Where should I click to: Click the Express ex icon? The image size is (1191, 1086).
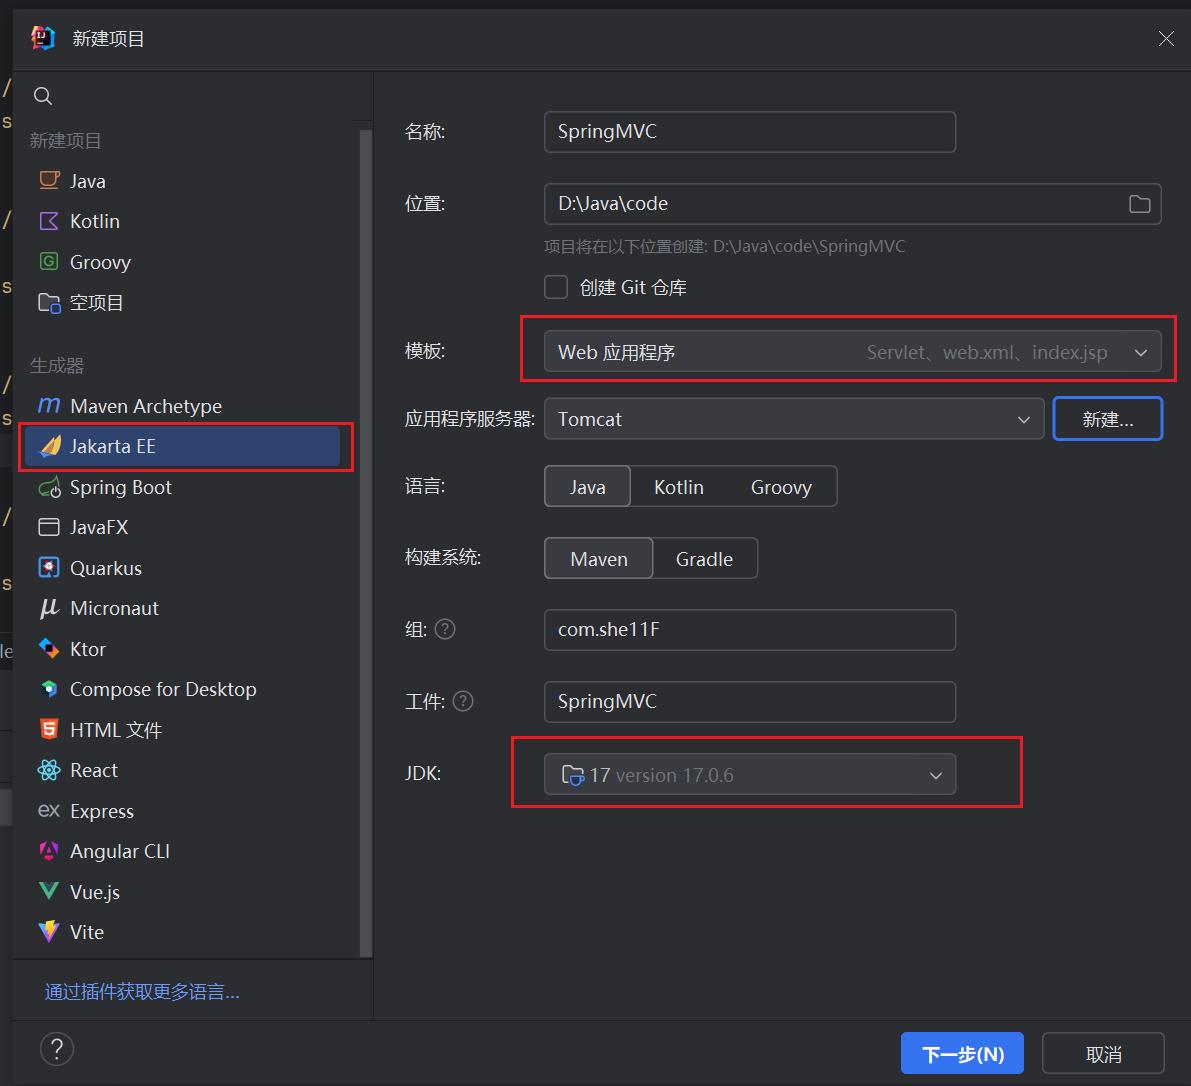coord(49,811)
